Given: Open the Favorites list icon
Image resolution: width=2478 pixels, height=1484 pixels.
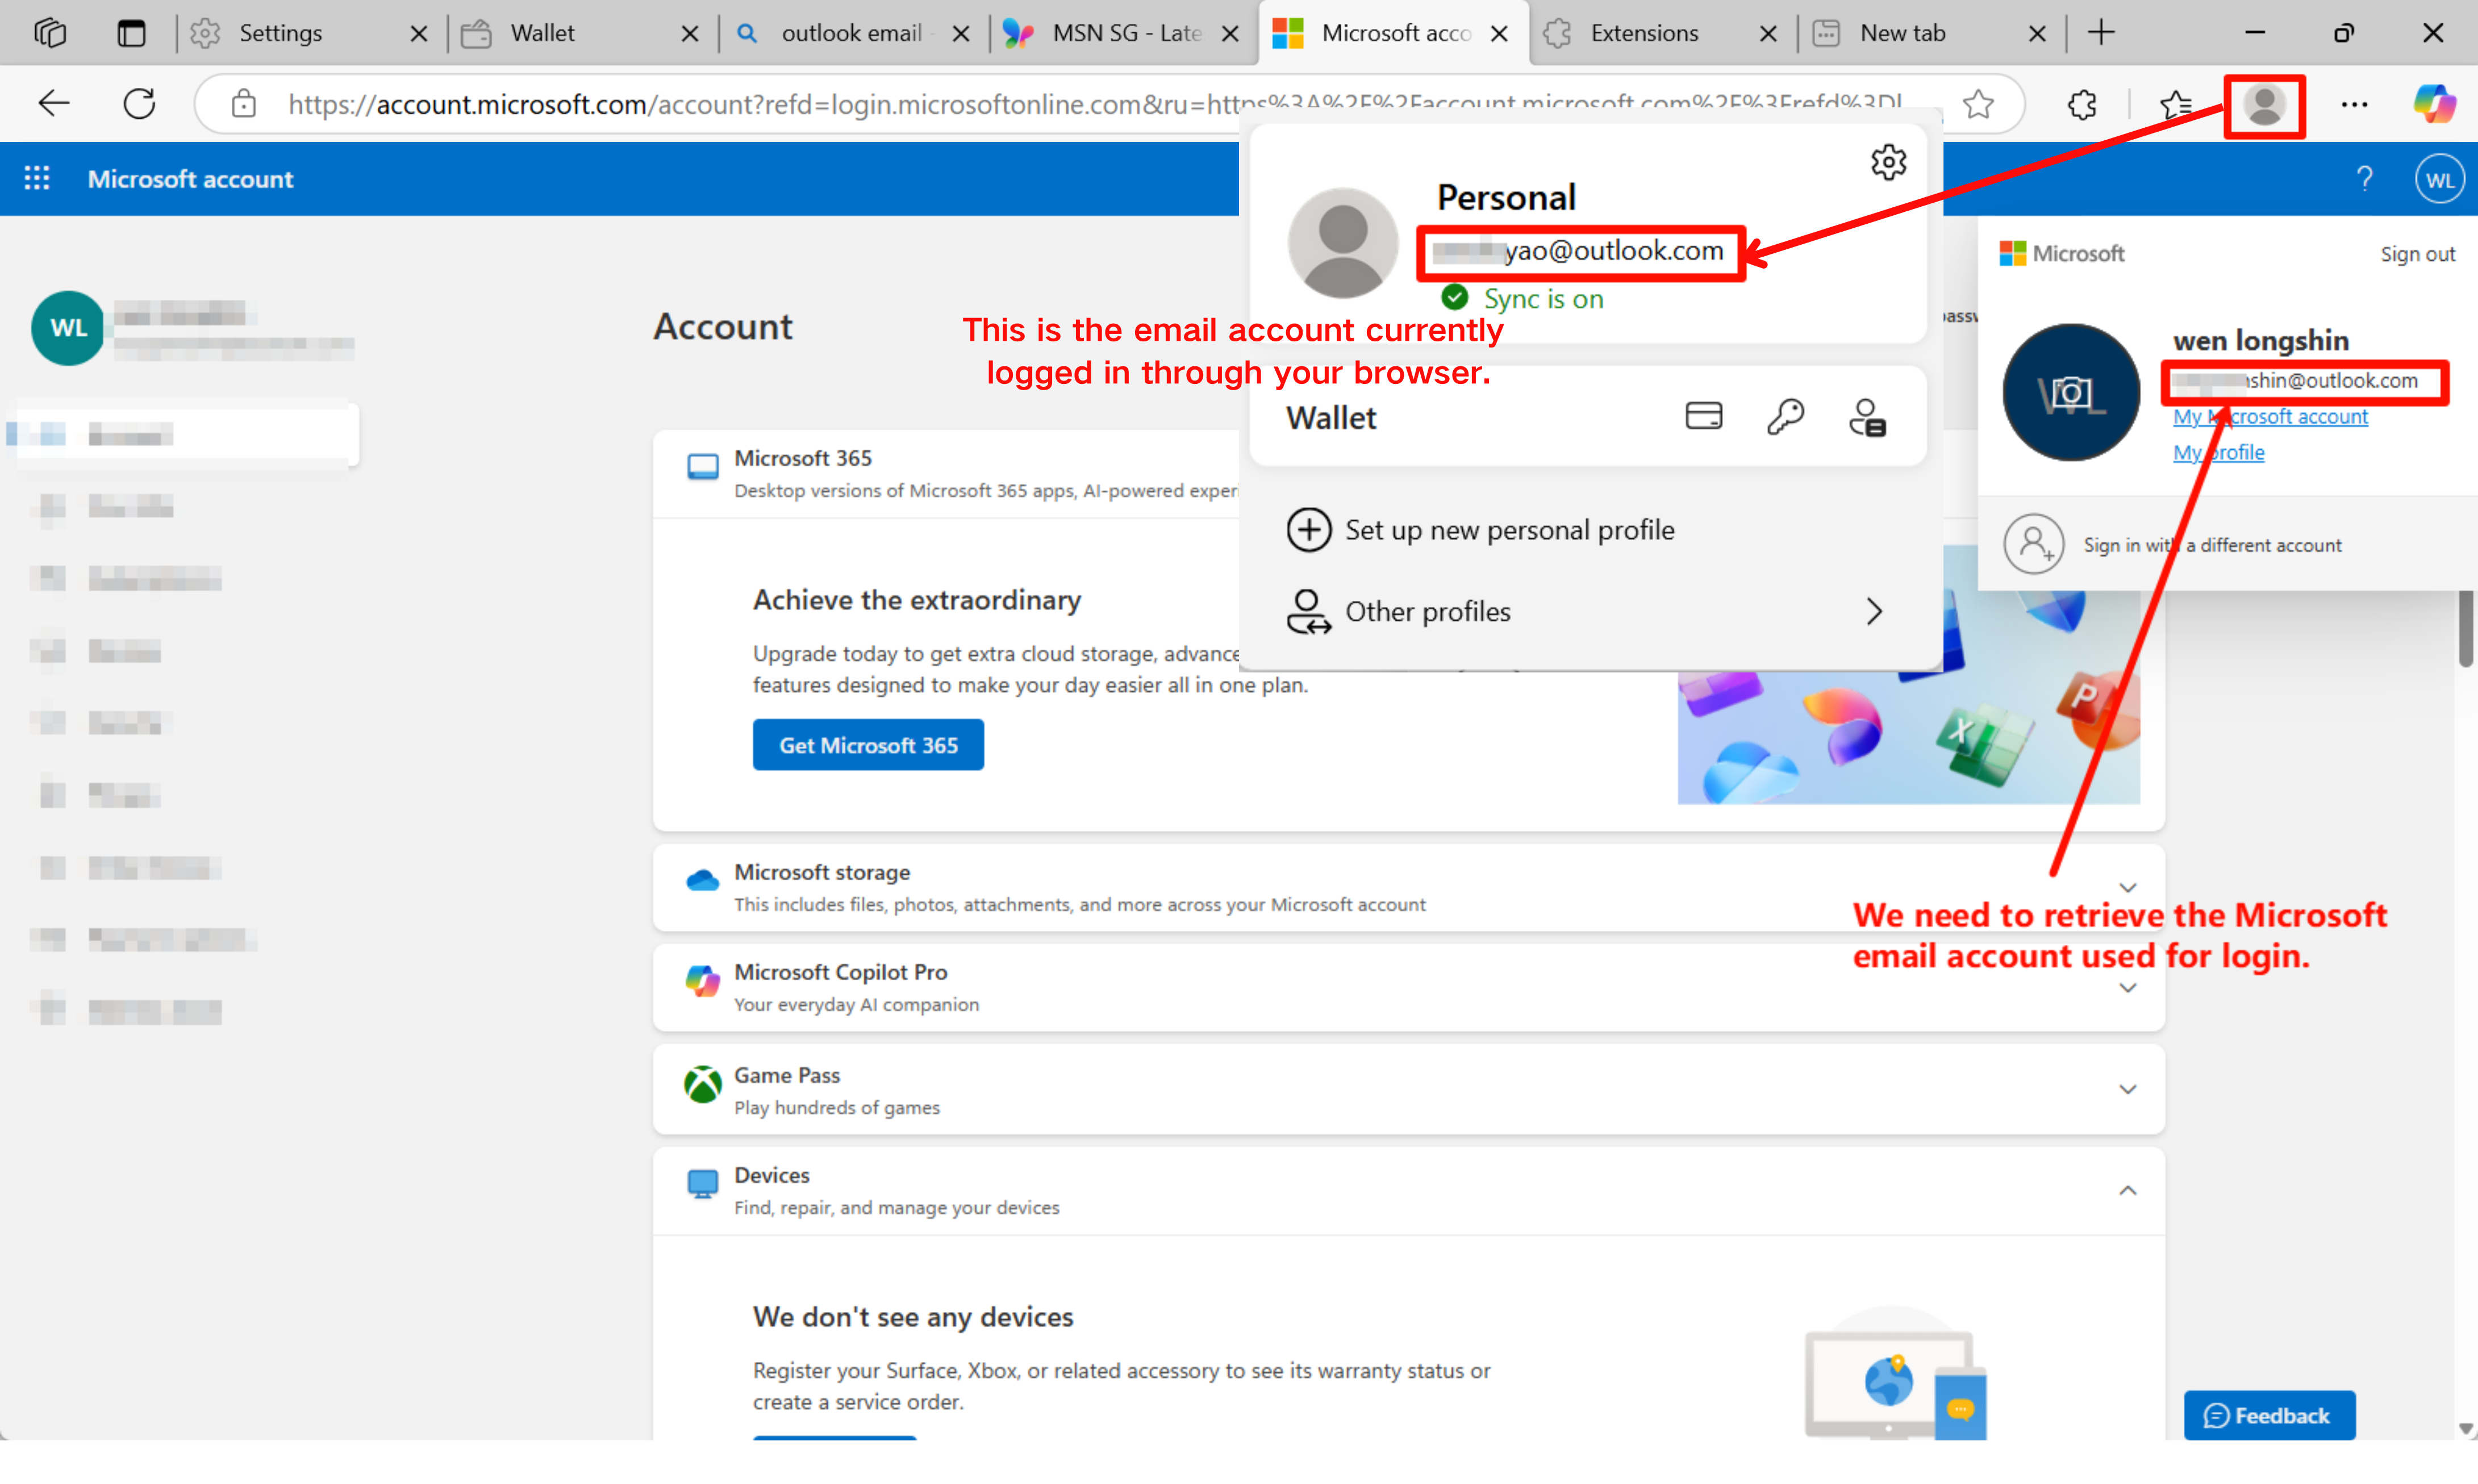Looking at the screenshot, I should tap(2175, 104).
